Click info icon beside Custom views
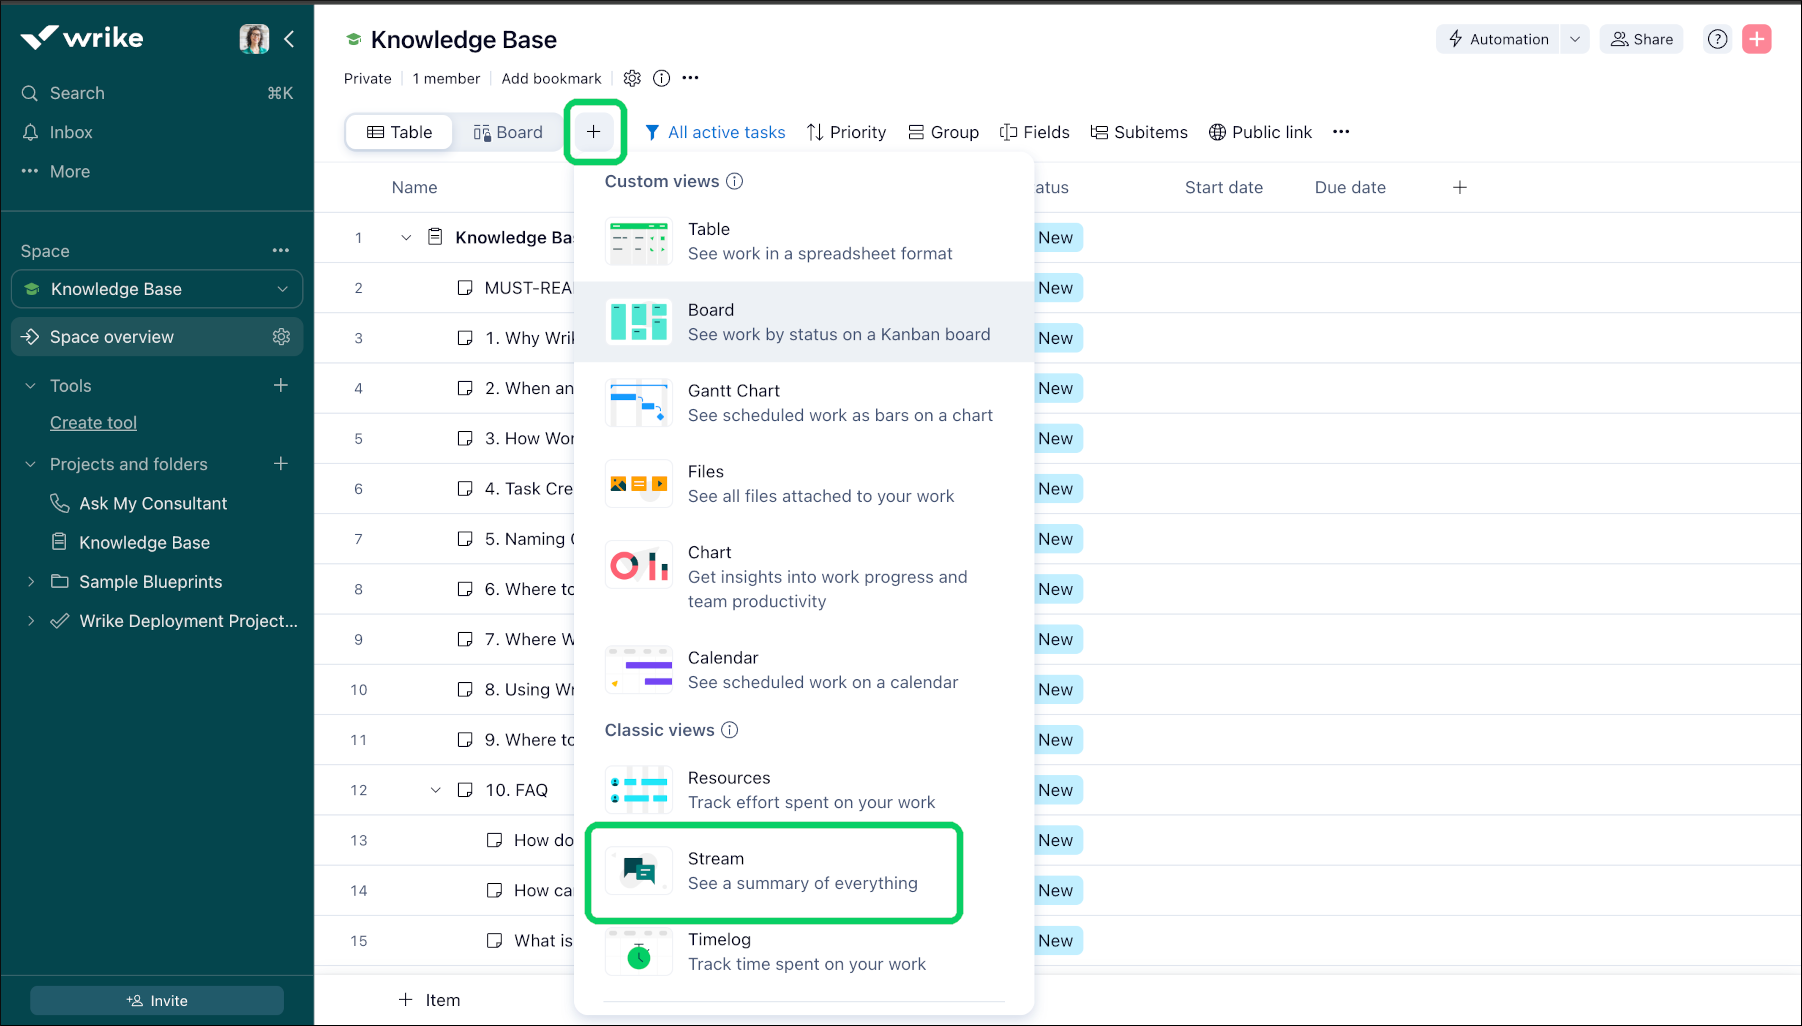The height and width of the screenshot is (1026, 1802). tap(734, 181)
